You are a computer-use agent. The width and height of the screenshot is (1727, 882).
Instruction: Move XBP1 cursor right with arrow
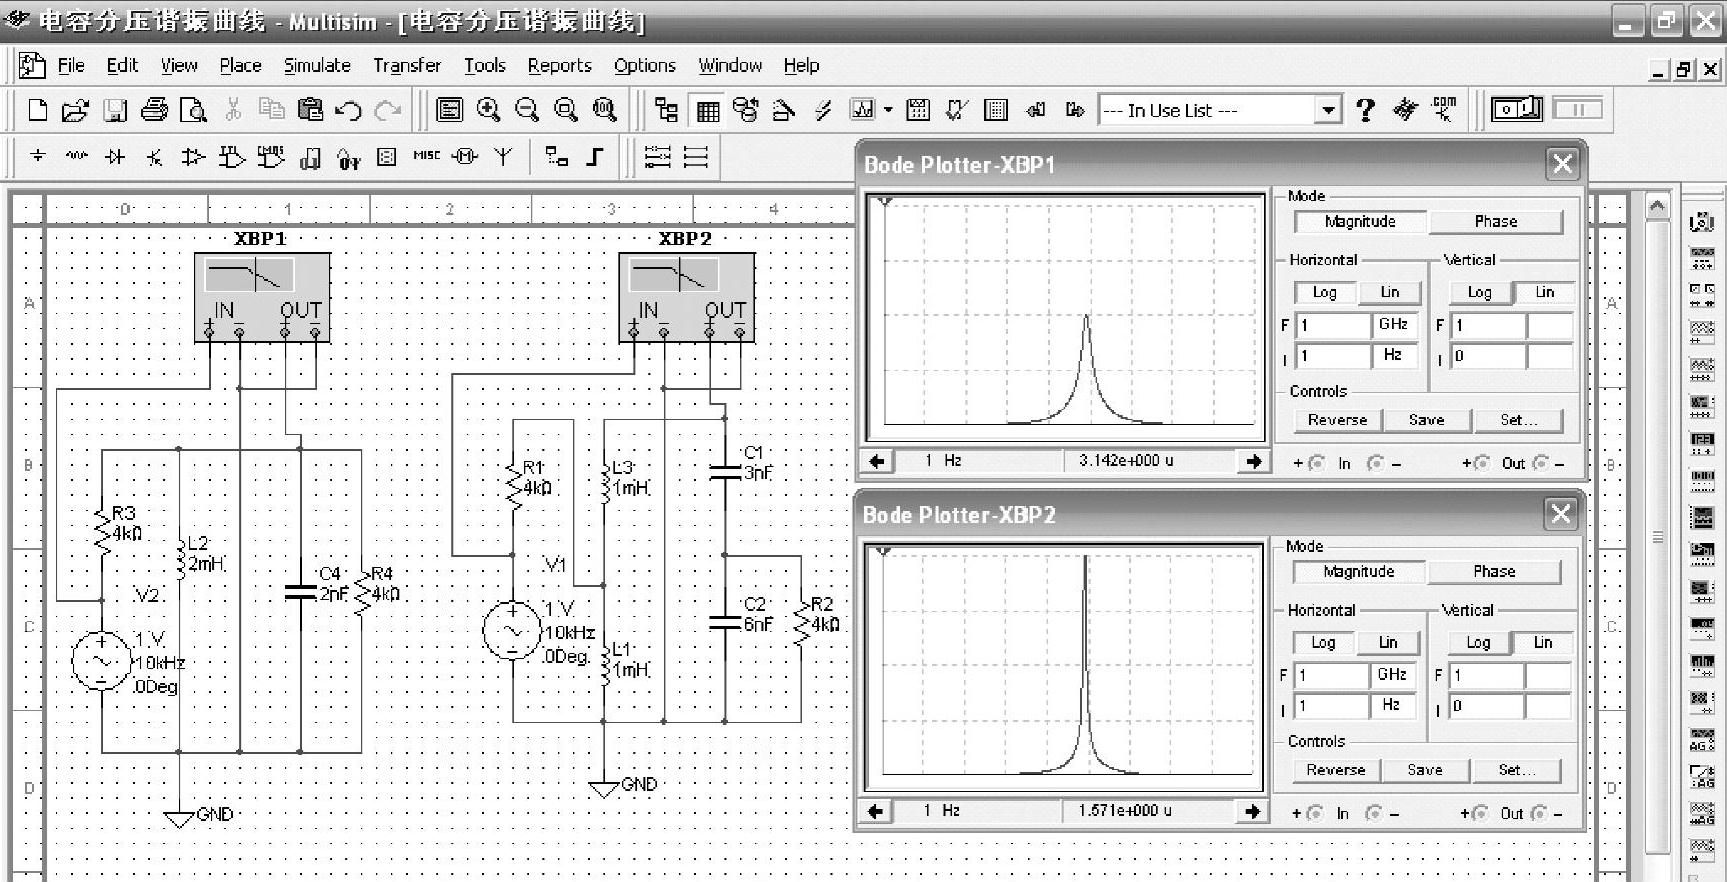coord(1253,461)
